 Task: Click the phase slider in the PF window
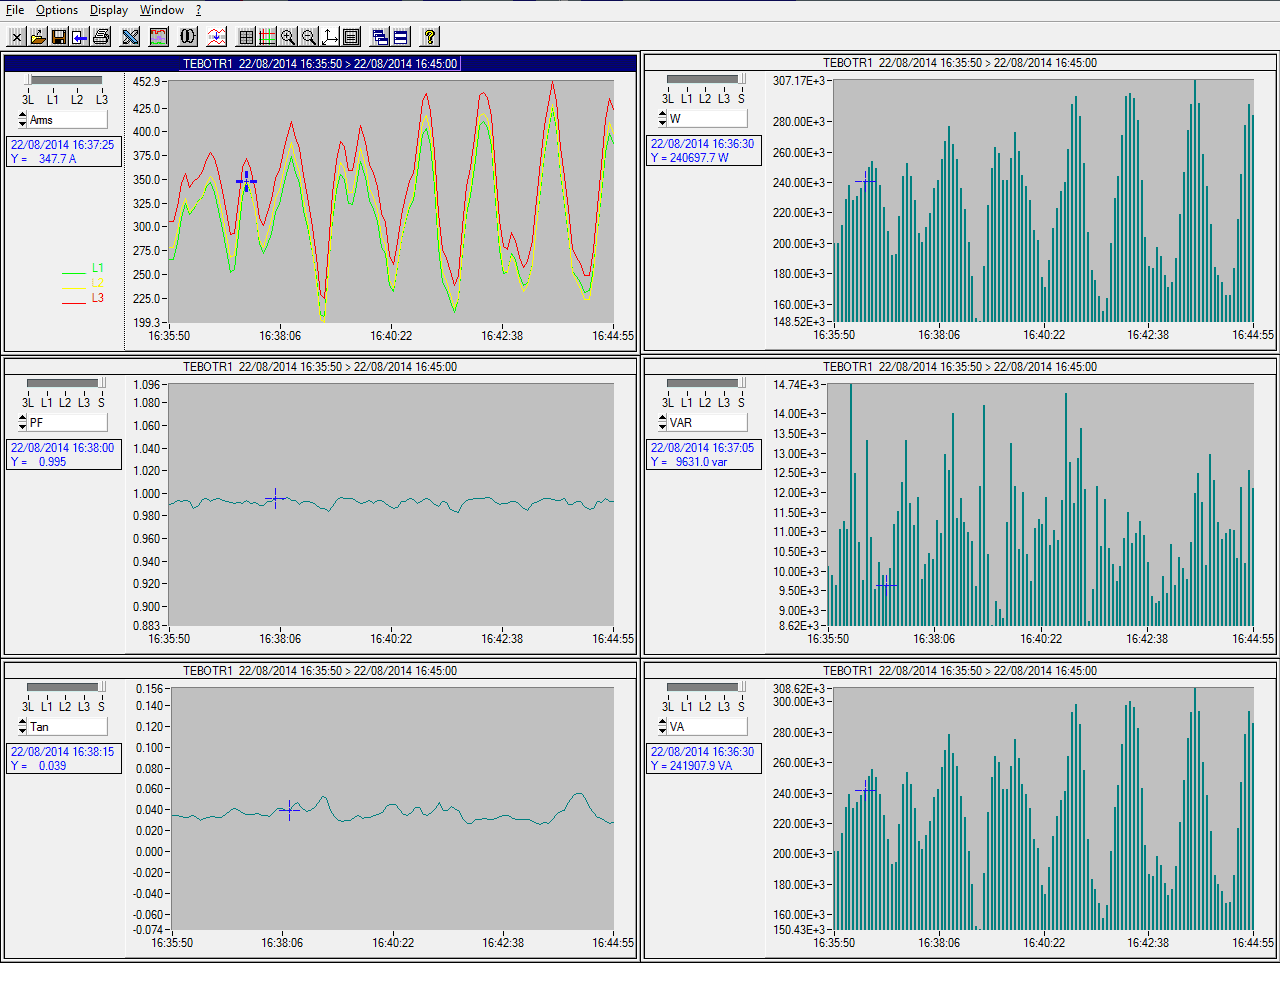point(66,383)
